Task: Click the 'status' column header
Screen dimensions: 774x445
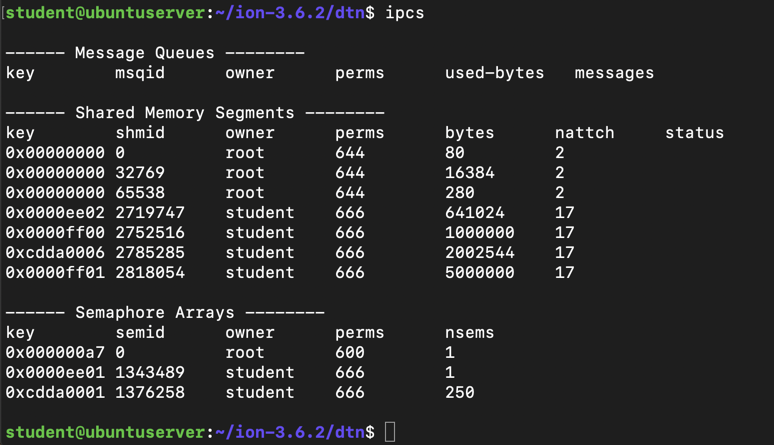Action: pos(695,133)
